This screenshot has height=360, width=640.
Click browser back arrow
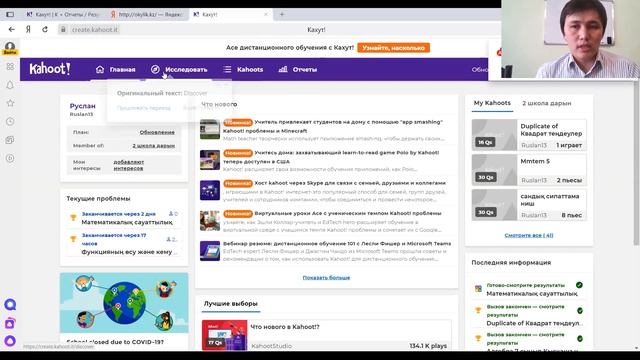[11, 29]
